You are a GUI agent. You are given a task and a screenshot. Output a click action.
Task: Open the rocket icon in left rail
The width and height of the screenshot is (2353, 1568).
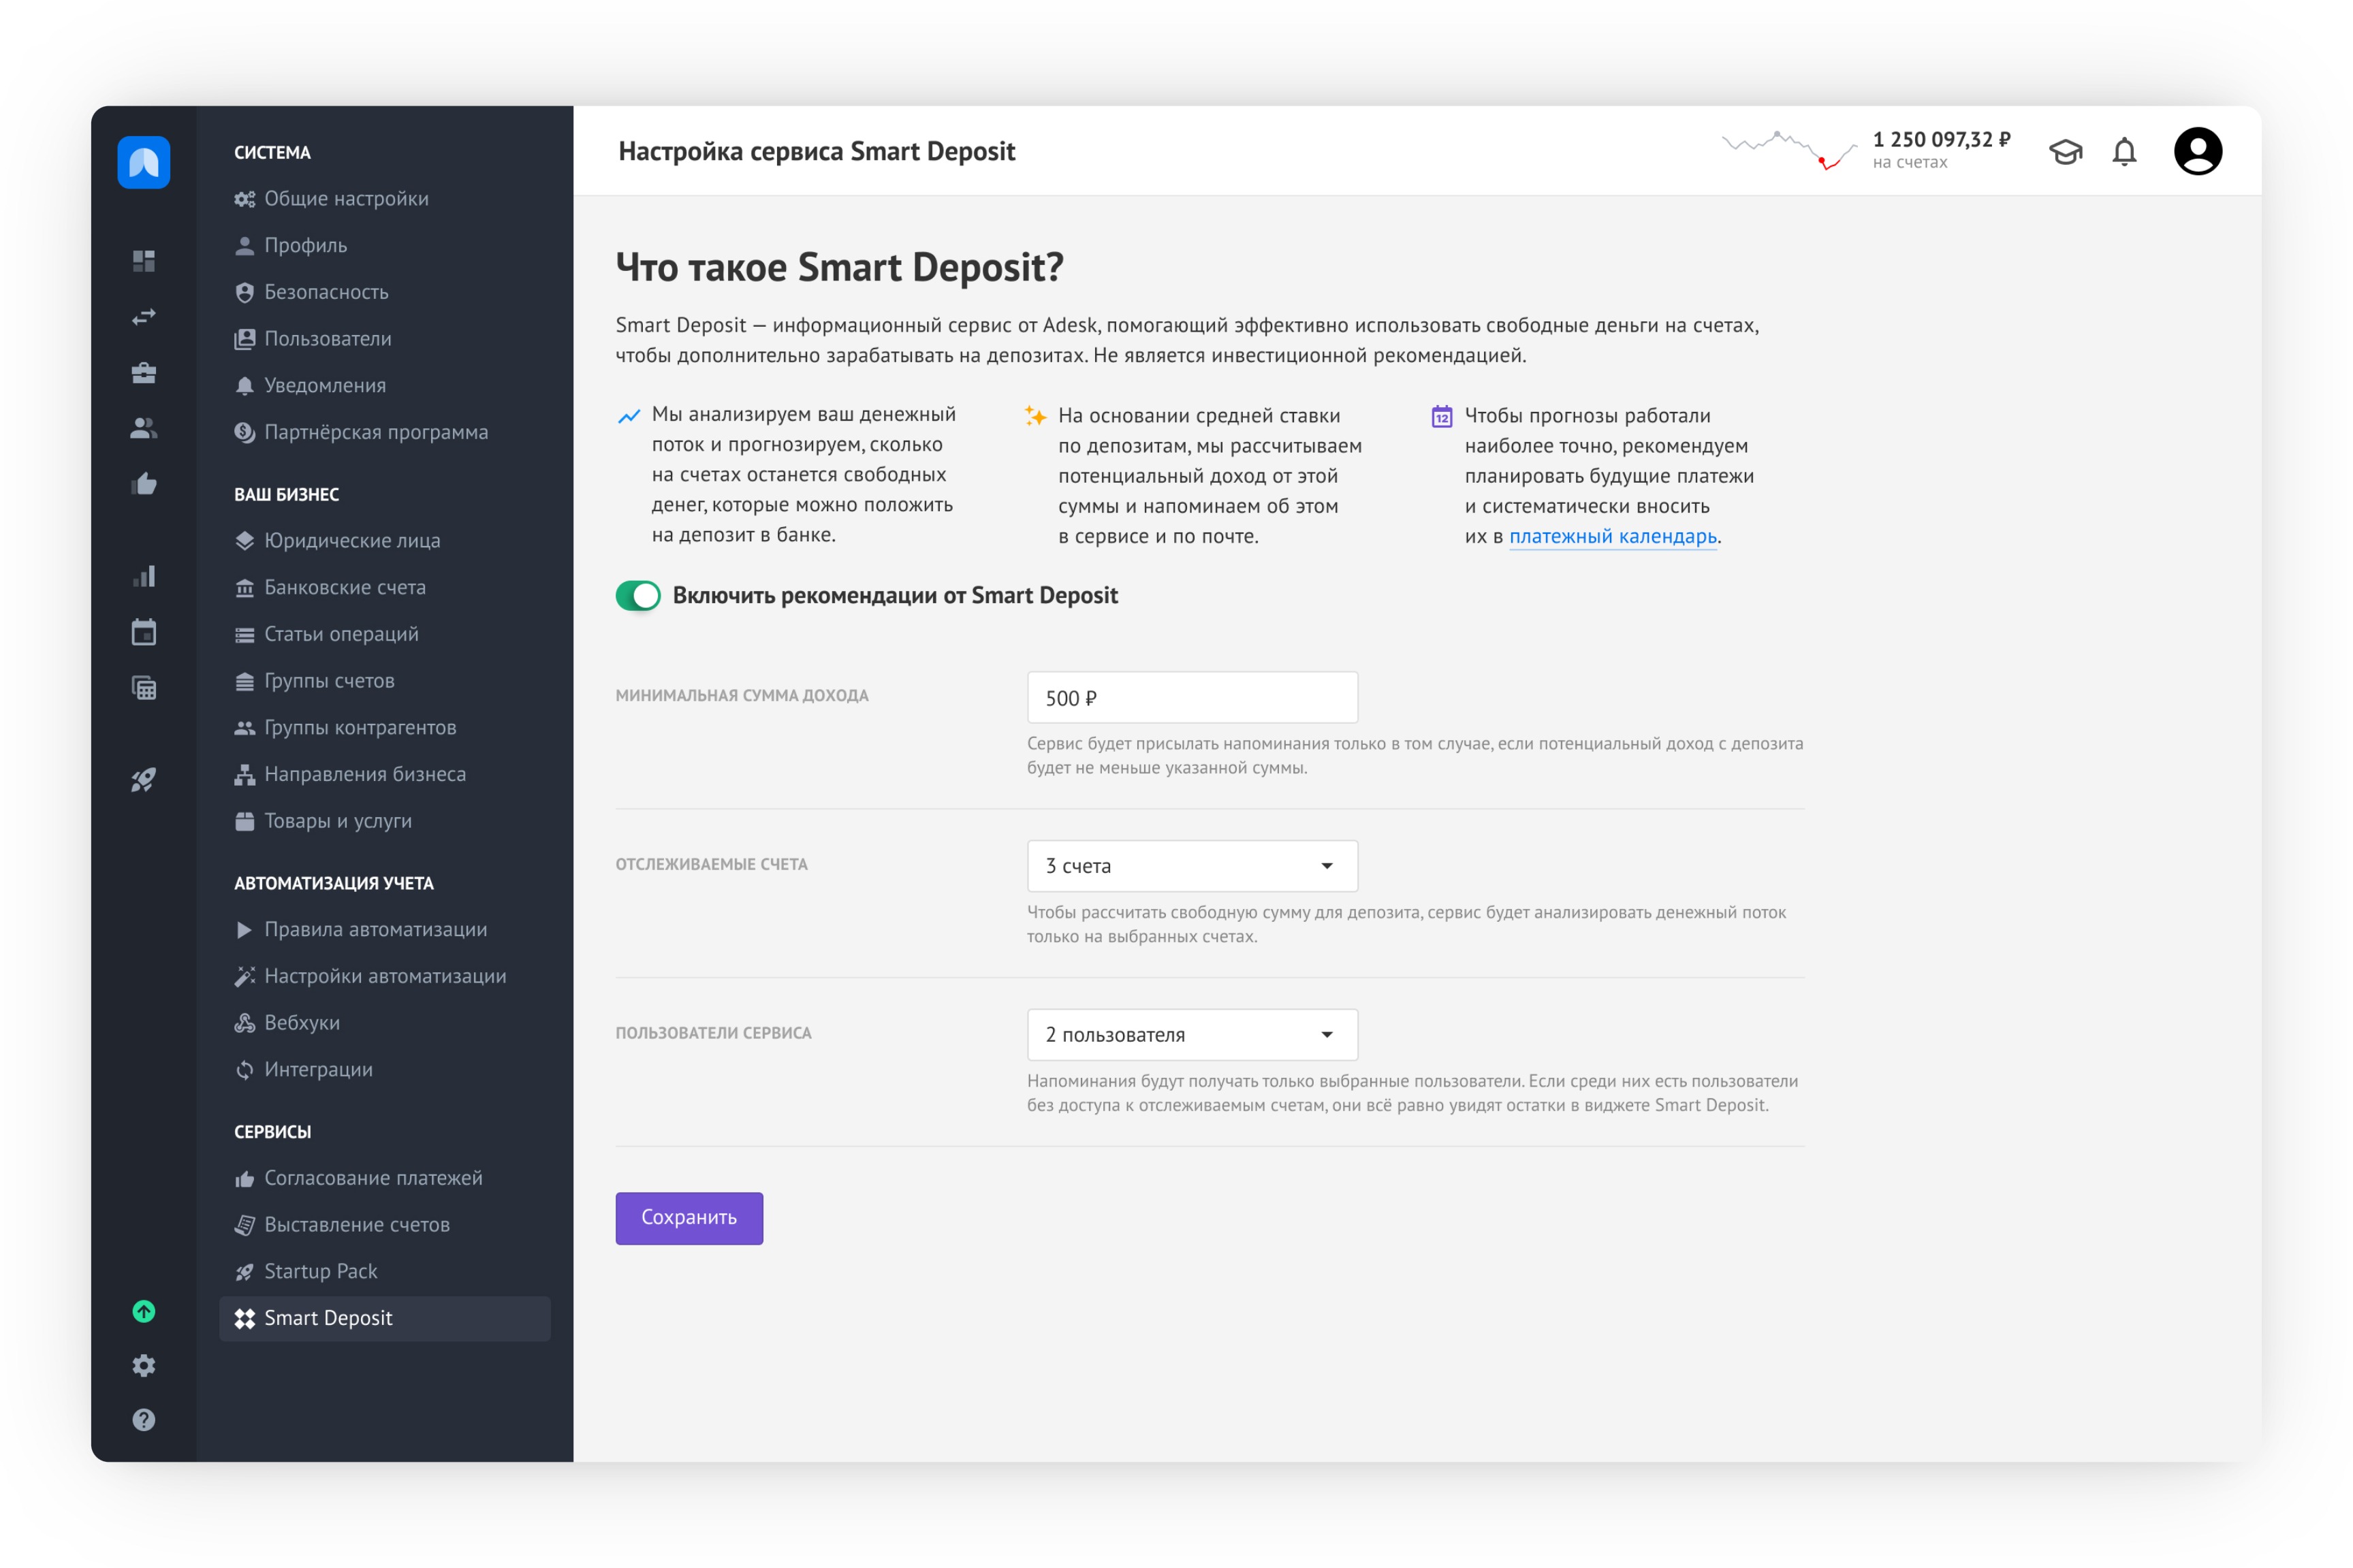[x=143, y=779]
